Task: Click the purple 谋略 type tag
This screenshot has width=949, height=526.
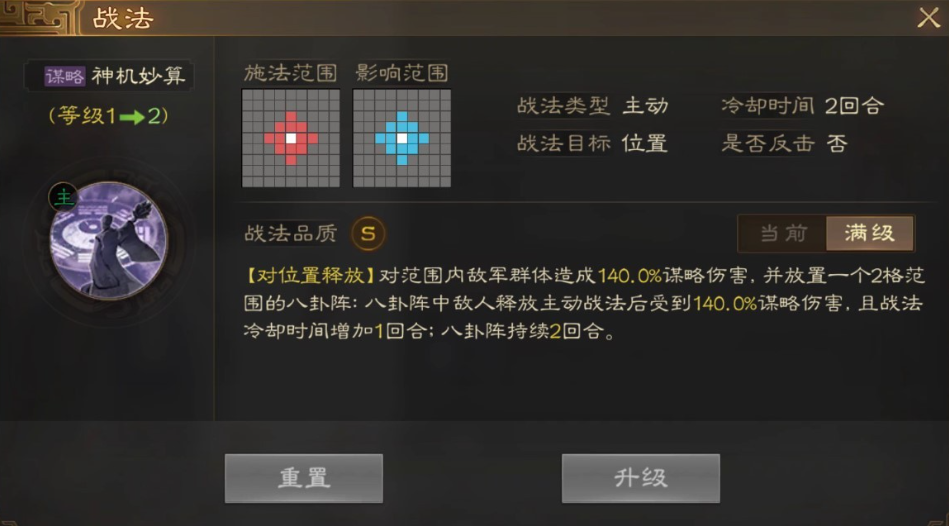Action: [65, 76]
